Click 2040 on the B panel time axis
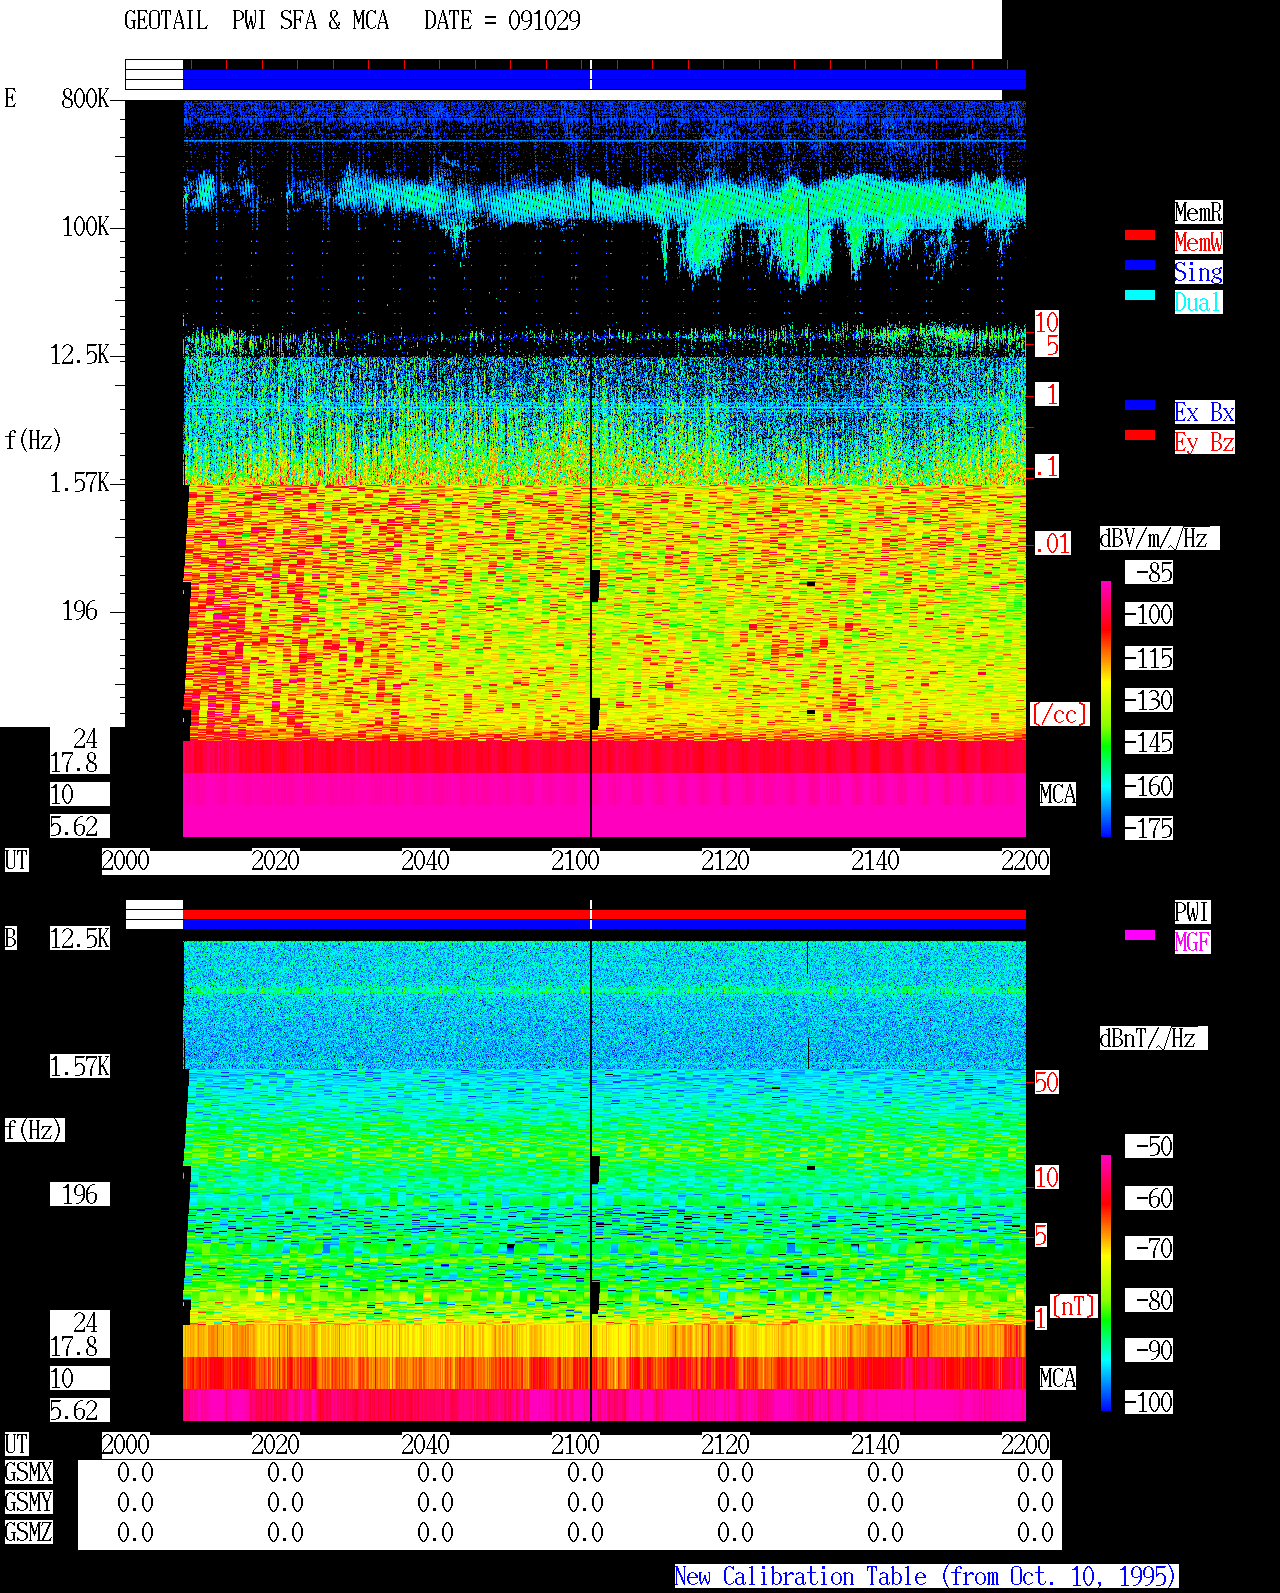The image size is (1280, 1593). (x=425, y=1444)
